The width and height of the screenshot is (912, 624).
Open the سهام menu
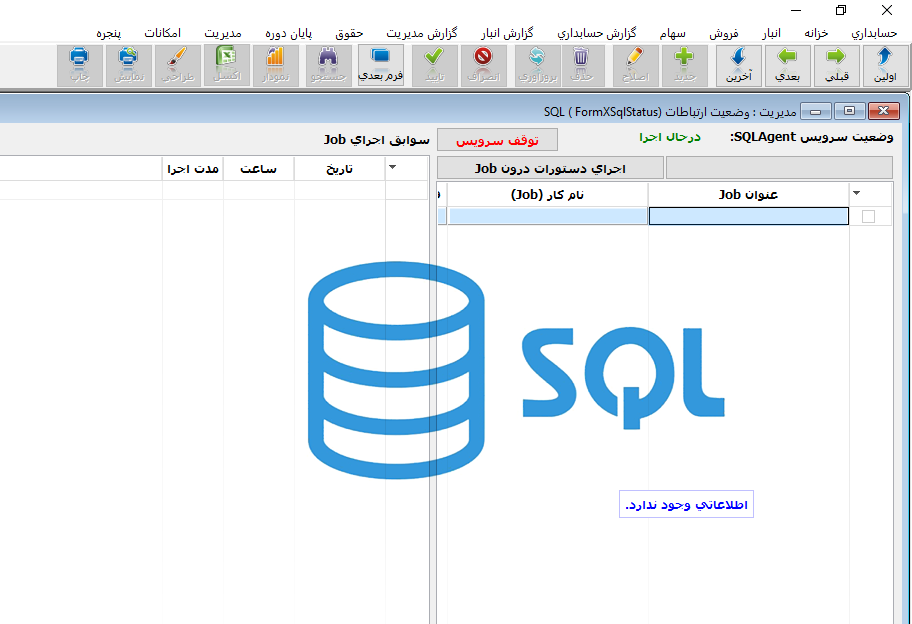point(672,33)
